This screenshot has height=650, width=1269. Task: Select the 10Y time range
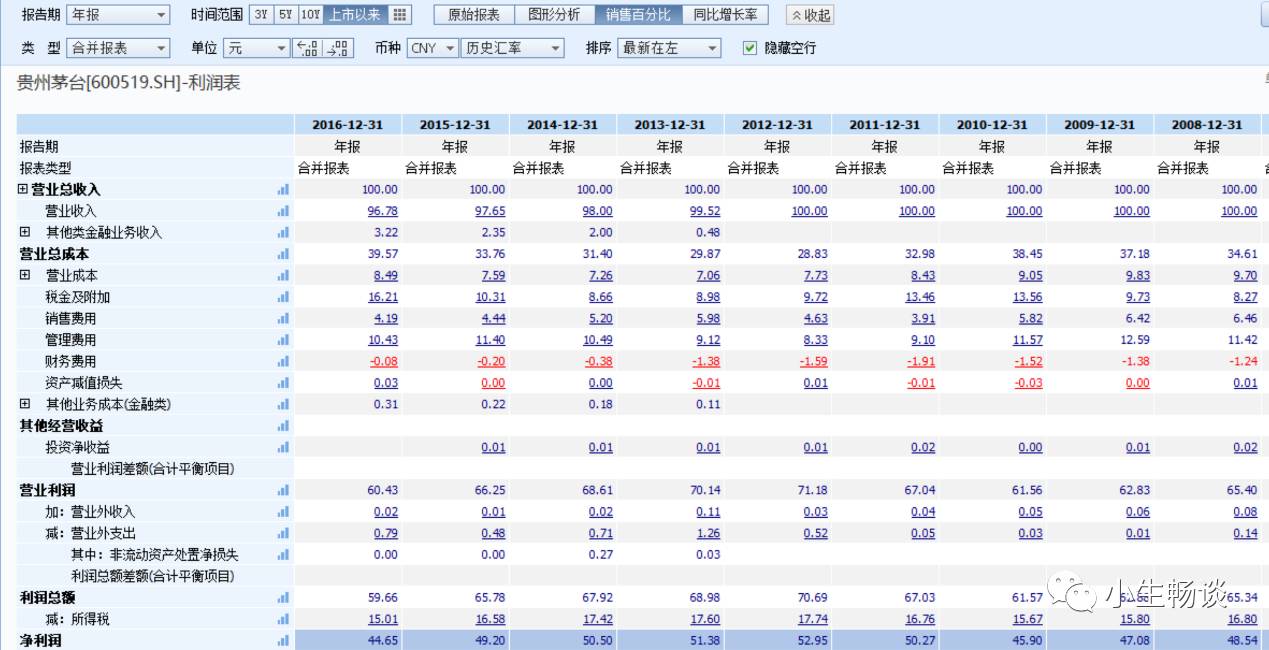[x=311, y=15]
